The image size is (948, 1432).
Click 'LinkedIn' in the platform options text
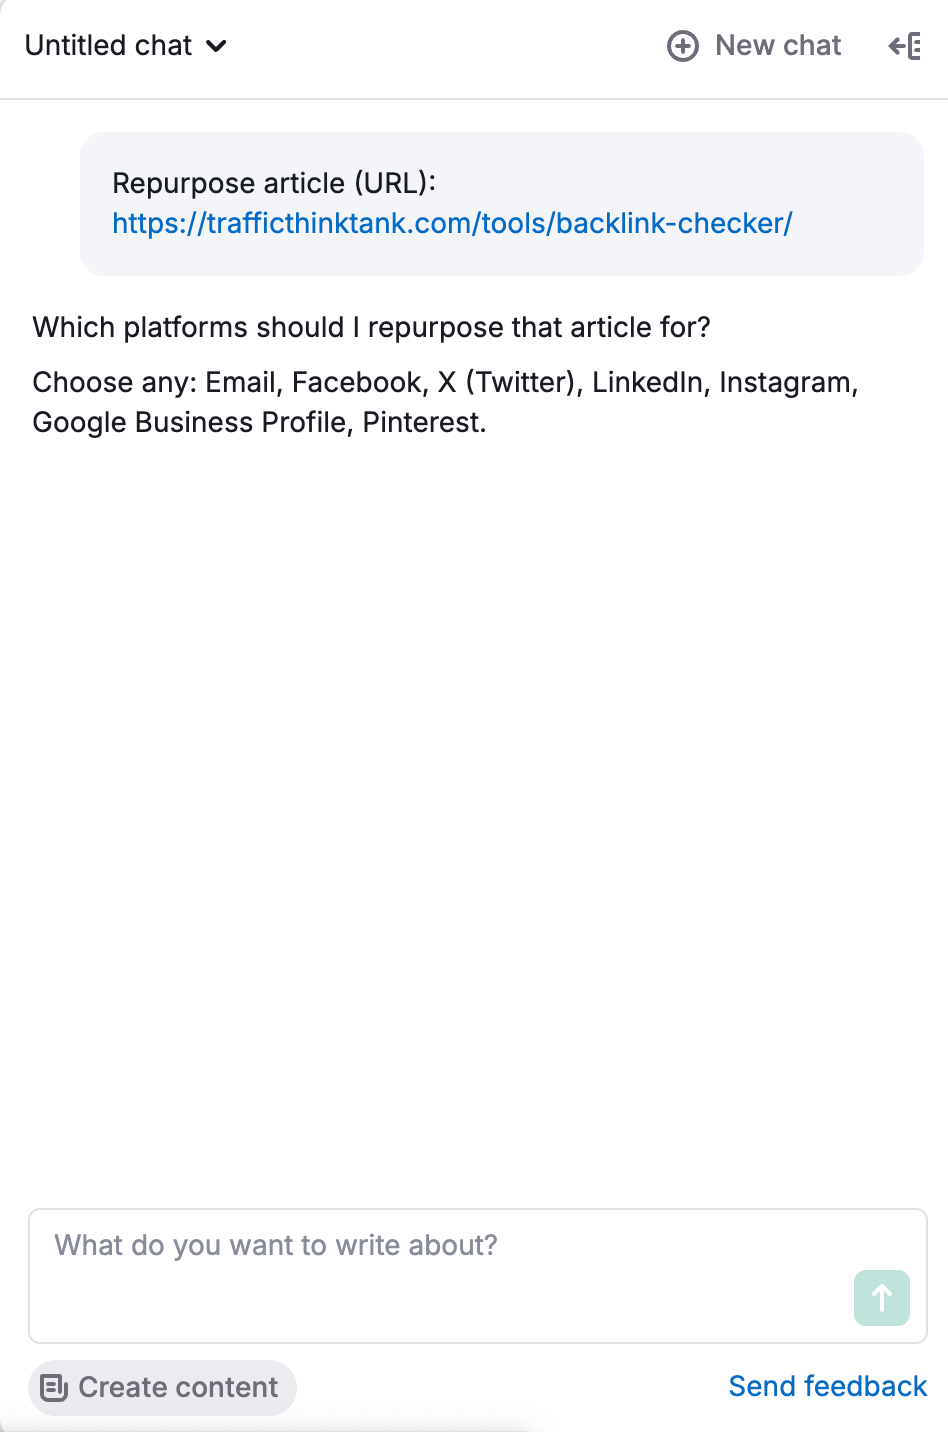647,382
